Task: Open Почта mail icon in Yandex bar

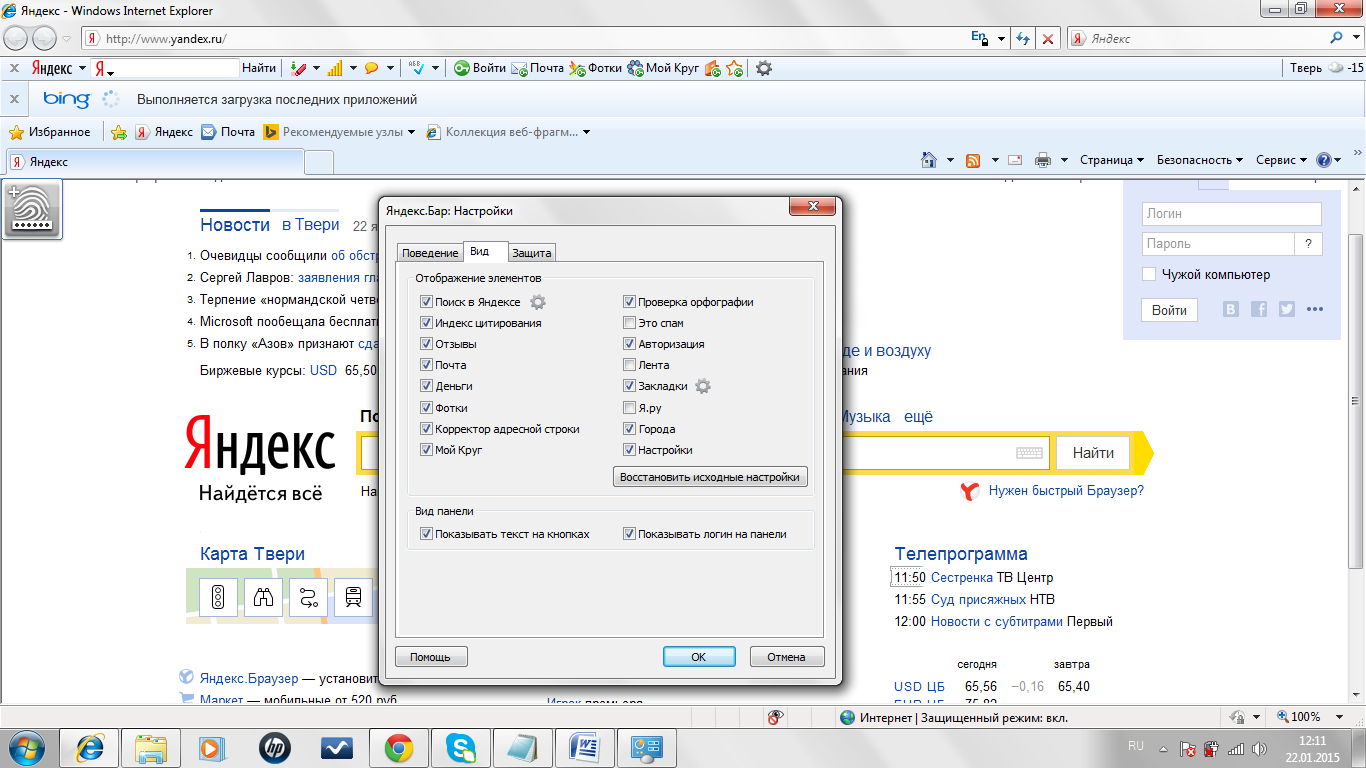Action: point(519,68)
